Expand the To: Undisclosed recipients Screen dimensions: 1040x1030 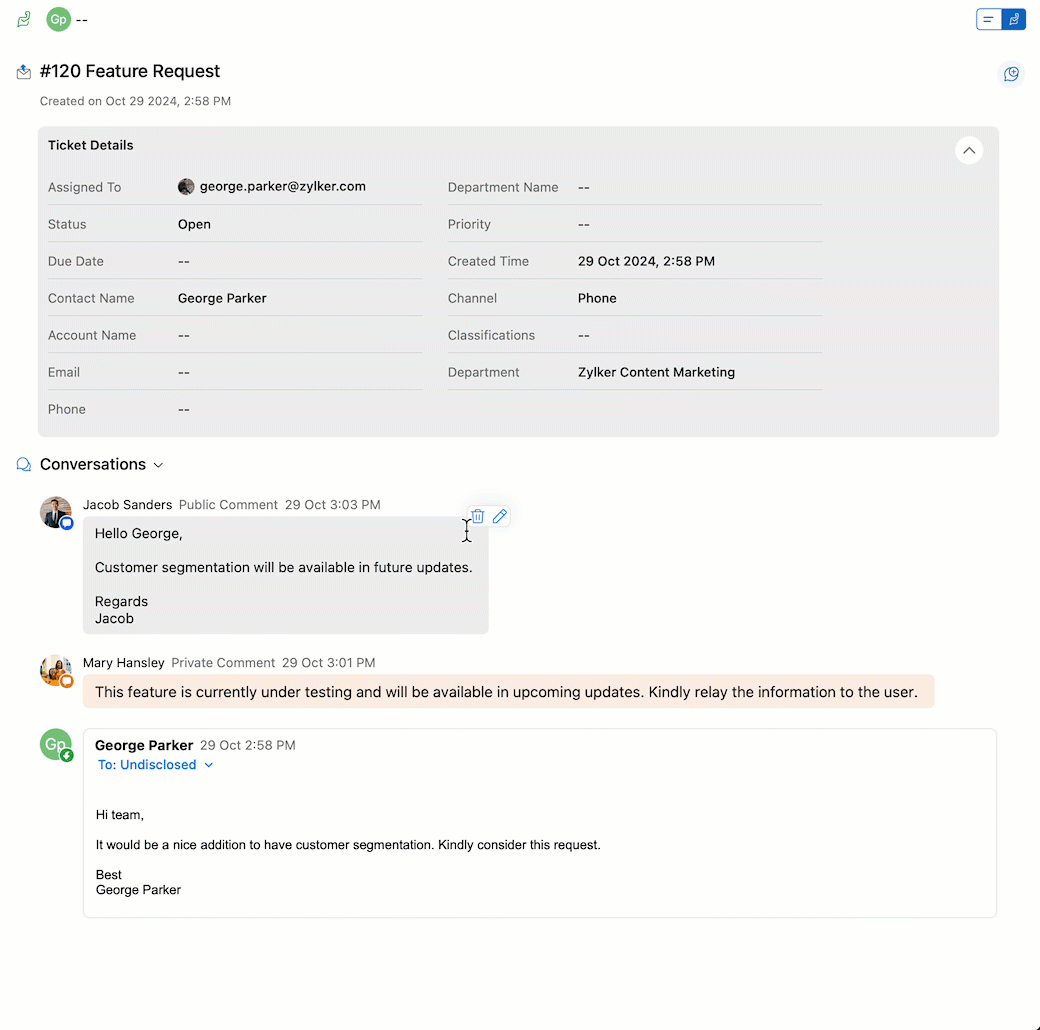click(x=155, y=765)
